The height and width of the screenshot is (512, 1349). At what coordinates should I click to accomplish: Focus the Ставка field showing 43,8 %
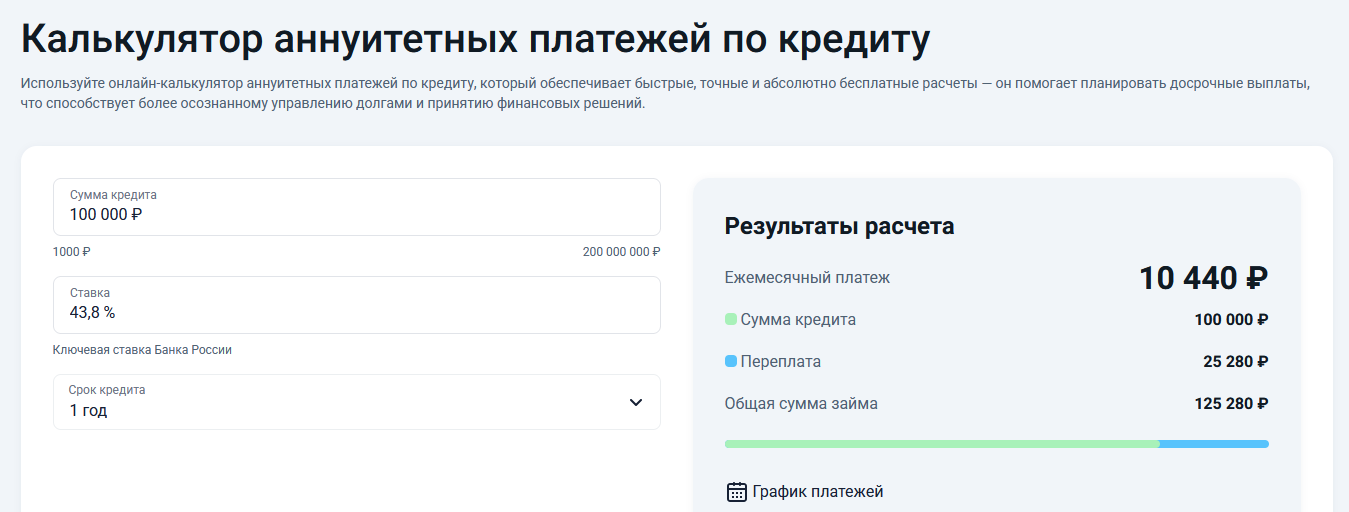[356, 305]
